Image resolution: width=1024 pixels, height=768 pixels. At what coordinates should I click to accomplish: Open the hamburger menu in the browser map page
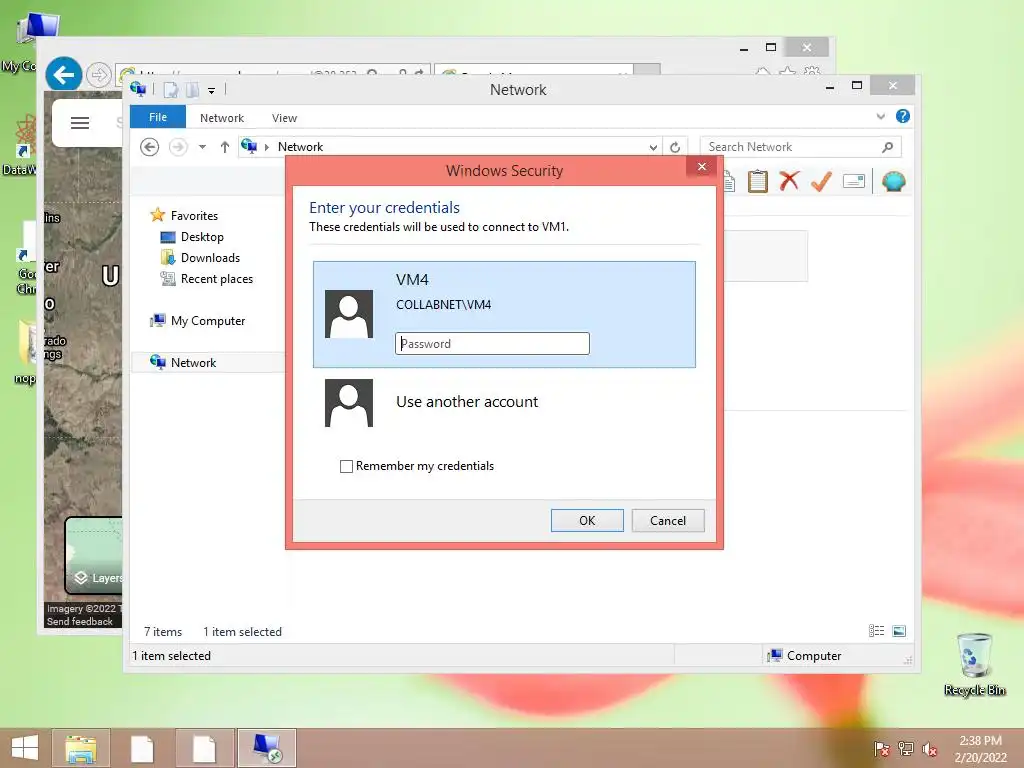[x=80, y=123]
